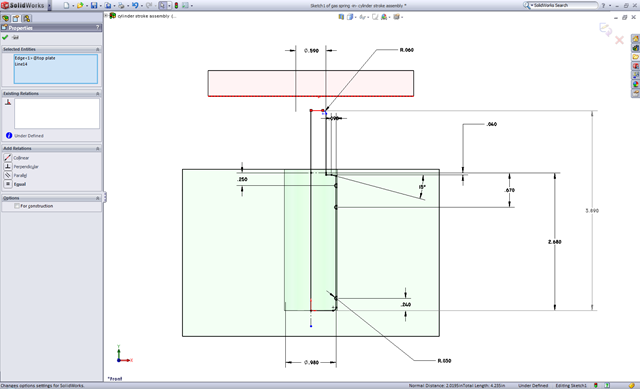Add an Equal relation
The width and height of the screenshot is (640, 389).
(15, 184)
